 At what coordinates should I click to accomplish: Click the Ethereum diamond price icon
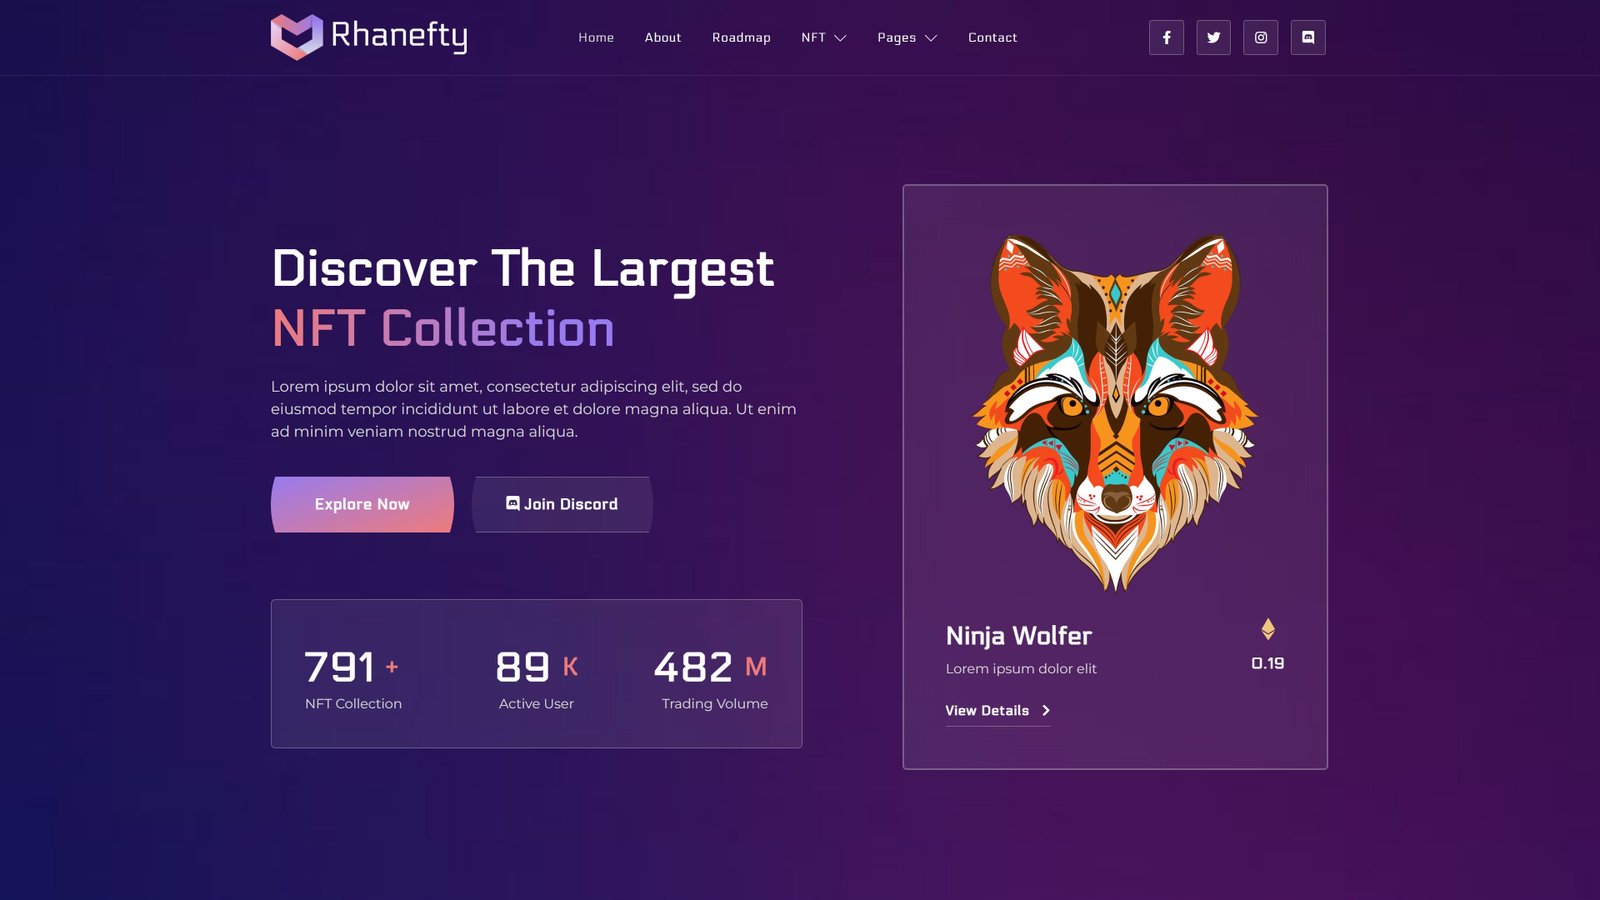(x=1268, y=629)
